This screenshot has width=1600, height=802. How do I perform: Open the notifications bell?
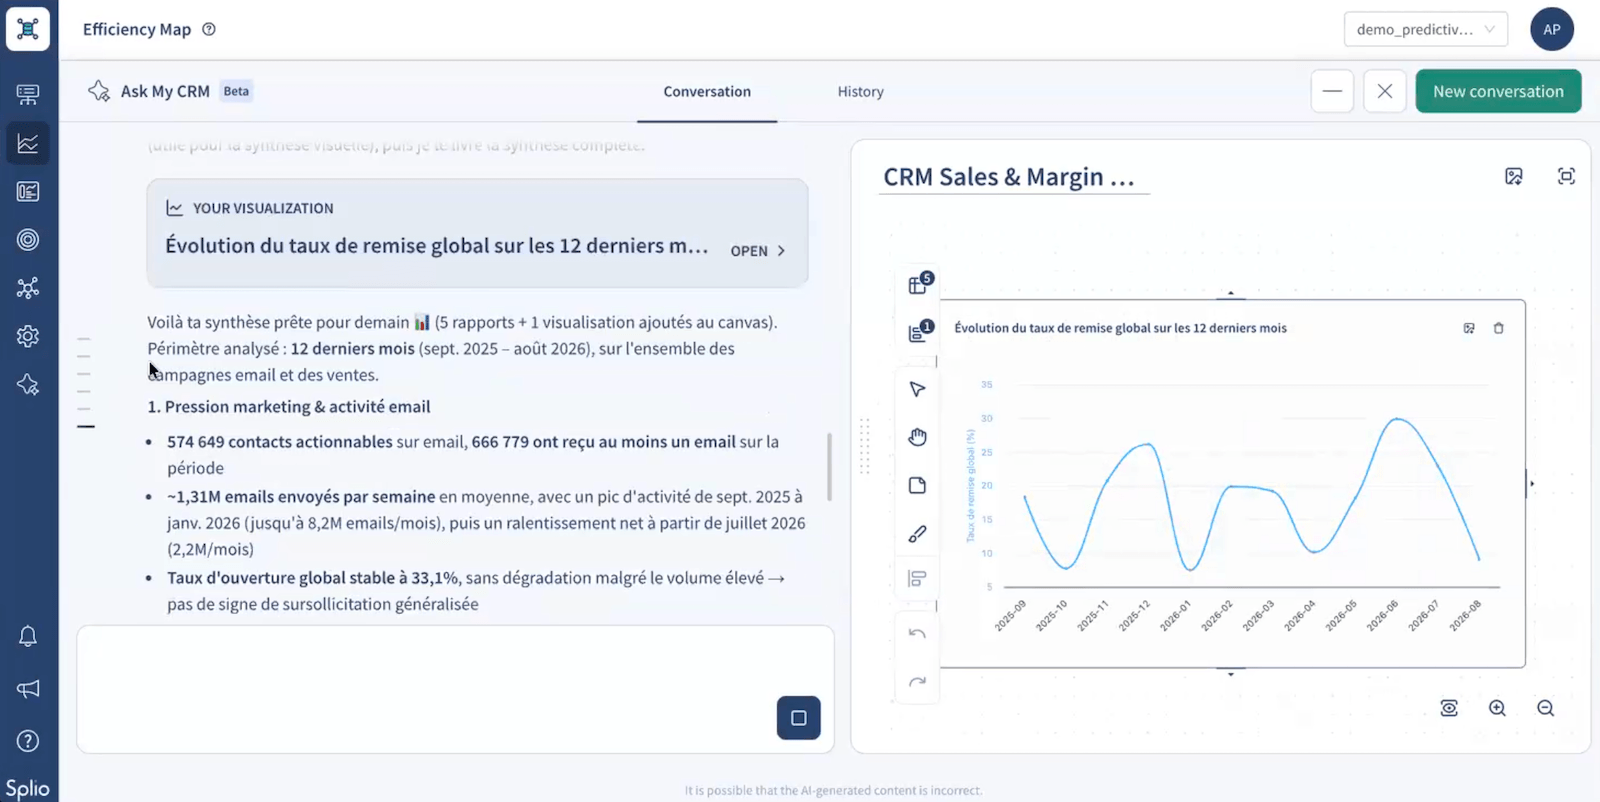28,636
